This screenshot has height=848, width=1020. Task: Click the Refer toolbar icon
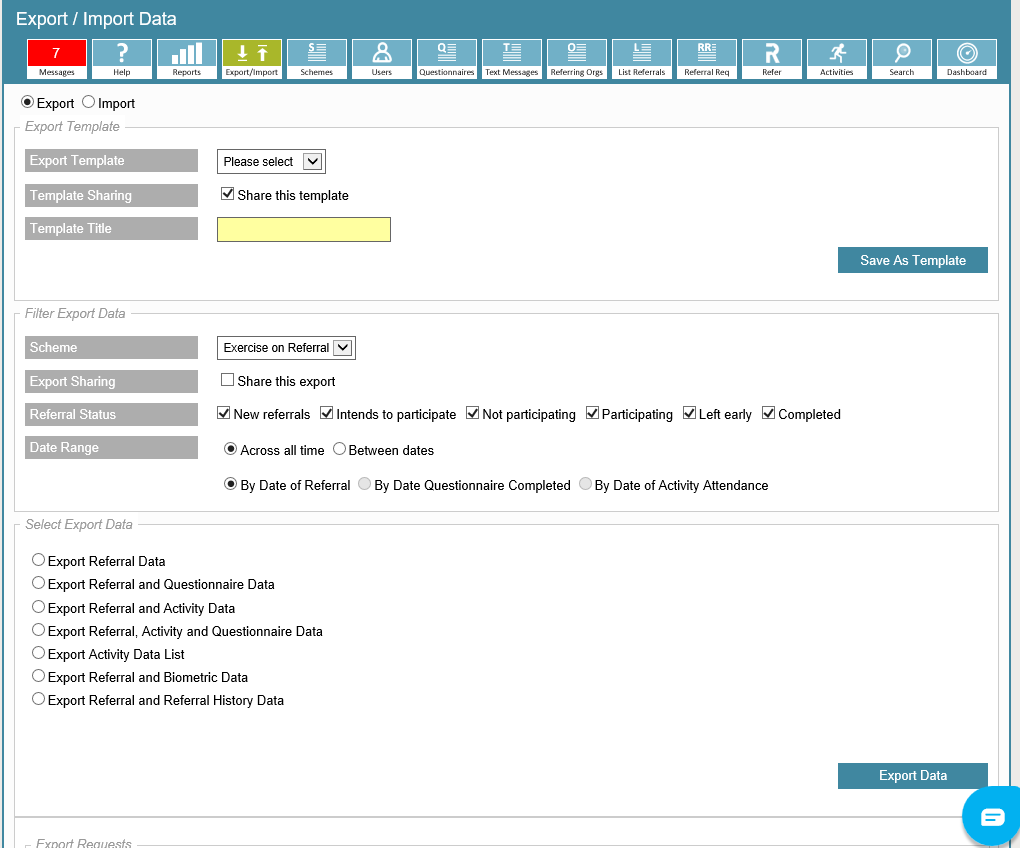772,59
